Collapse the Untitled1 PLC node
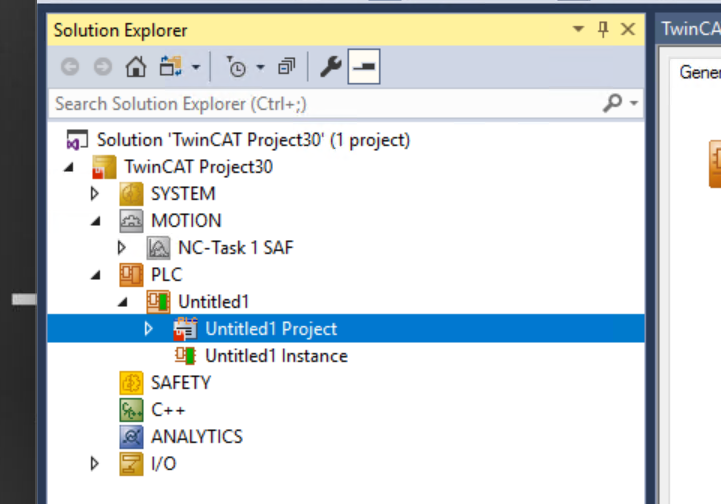 [x=123, y=302]
